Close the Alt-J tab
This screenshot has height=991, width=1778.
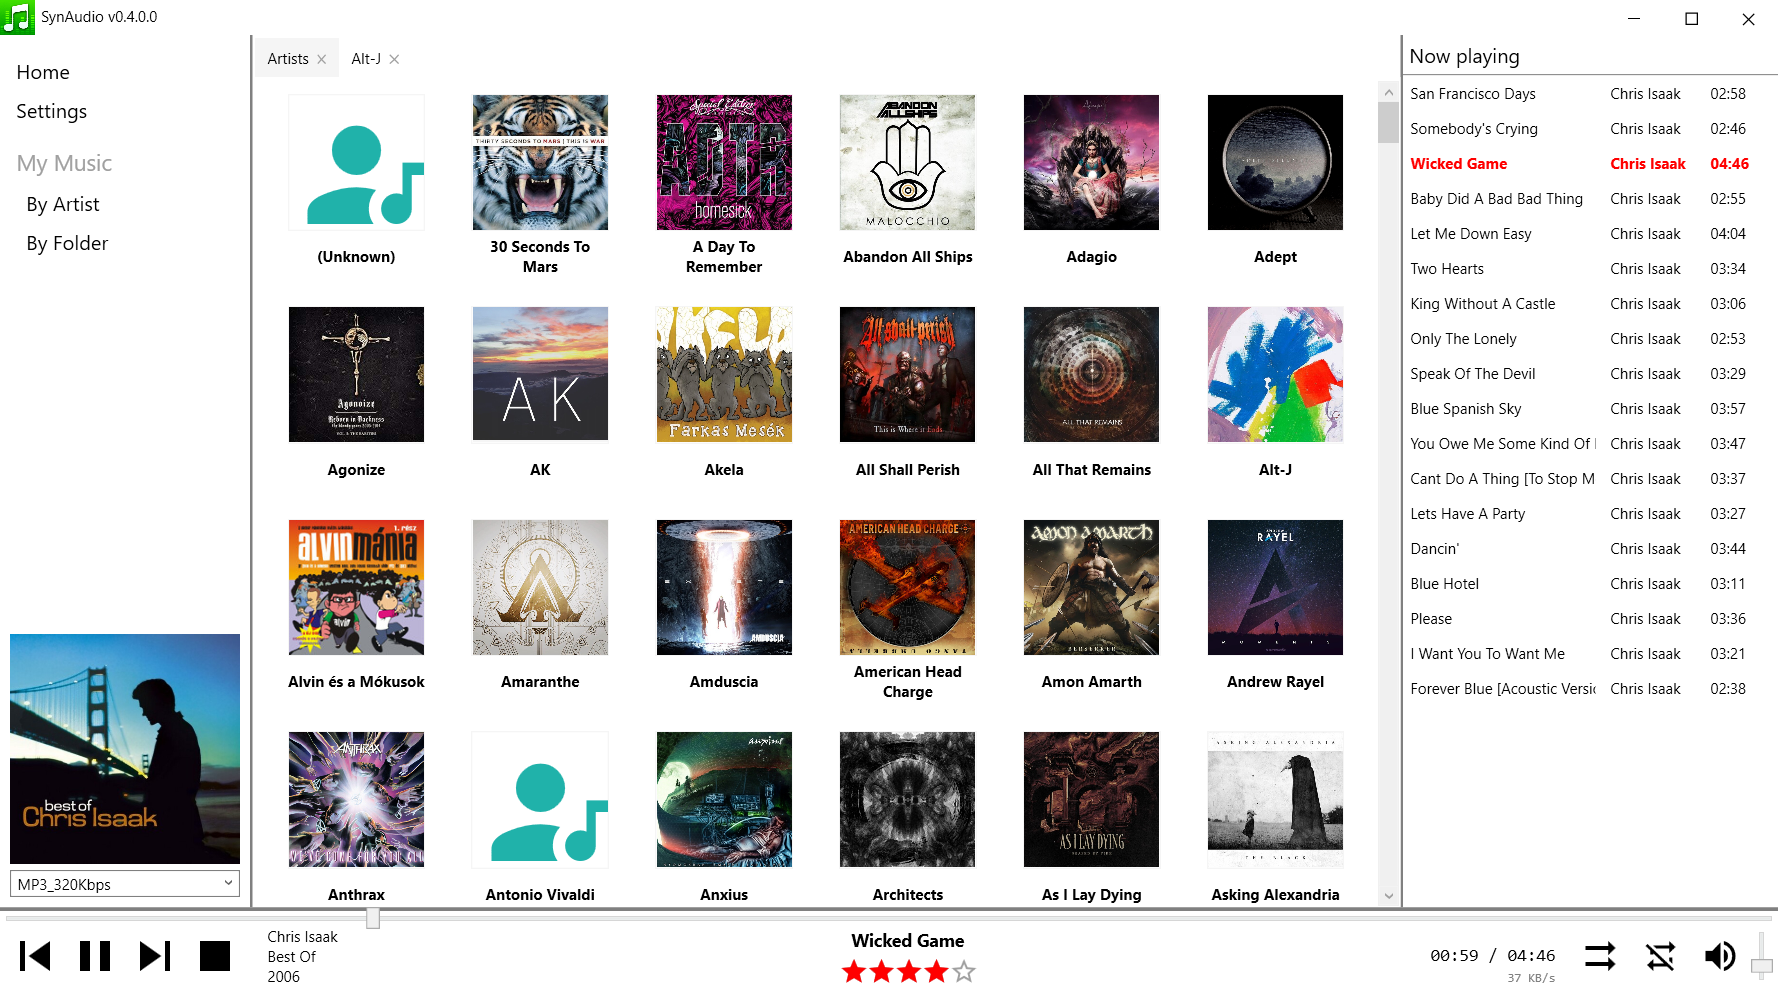point(394,59)
